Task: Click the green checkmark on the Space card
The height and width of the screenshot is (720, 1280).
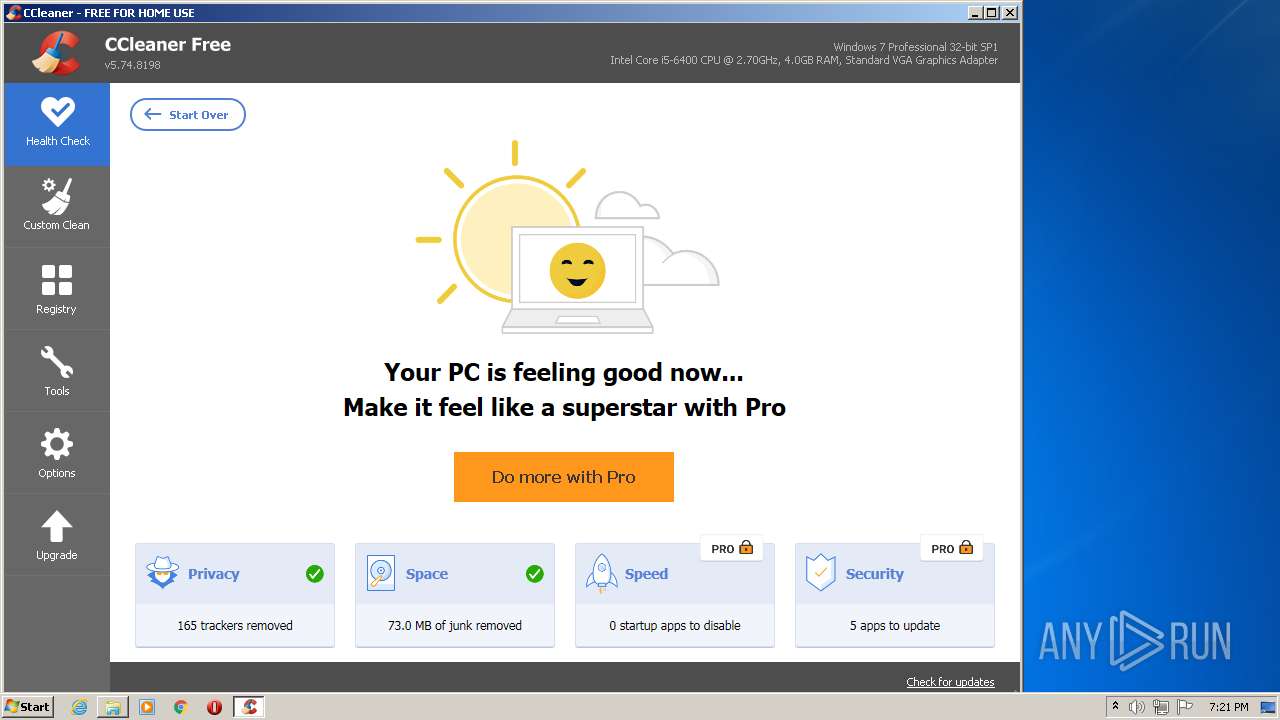Action: pyautogui.click(x=535, y=574)
